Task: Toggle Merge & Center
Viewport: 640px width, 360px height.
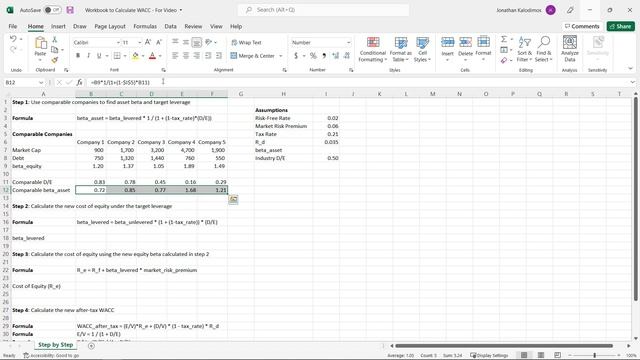Action: (x=253, y=56)
